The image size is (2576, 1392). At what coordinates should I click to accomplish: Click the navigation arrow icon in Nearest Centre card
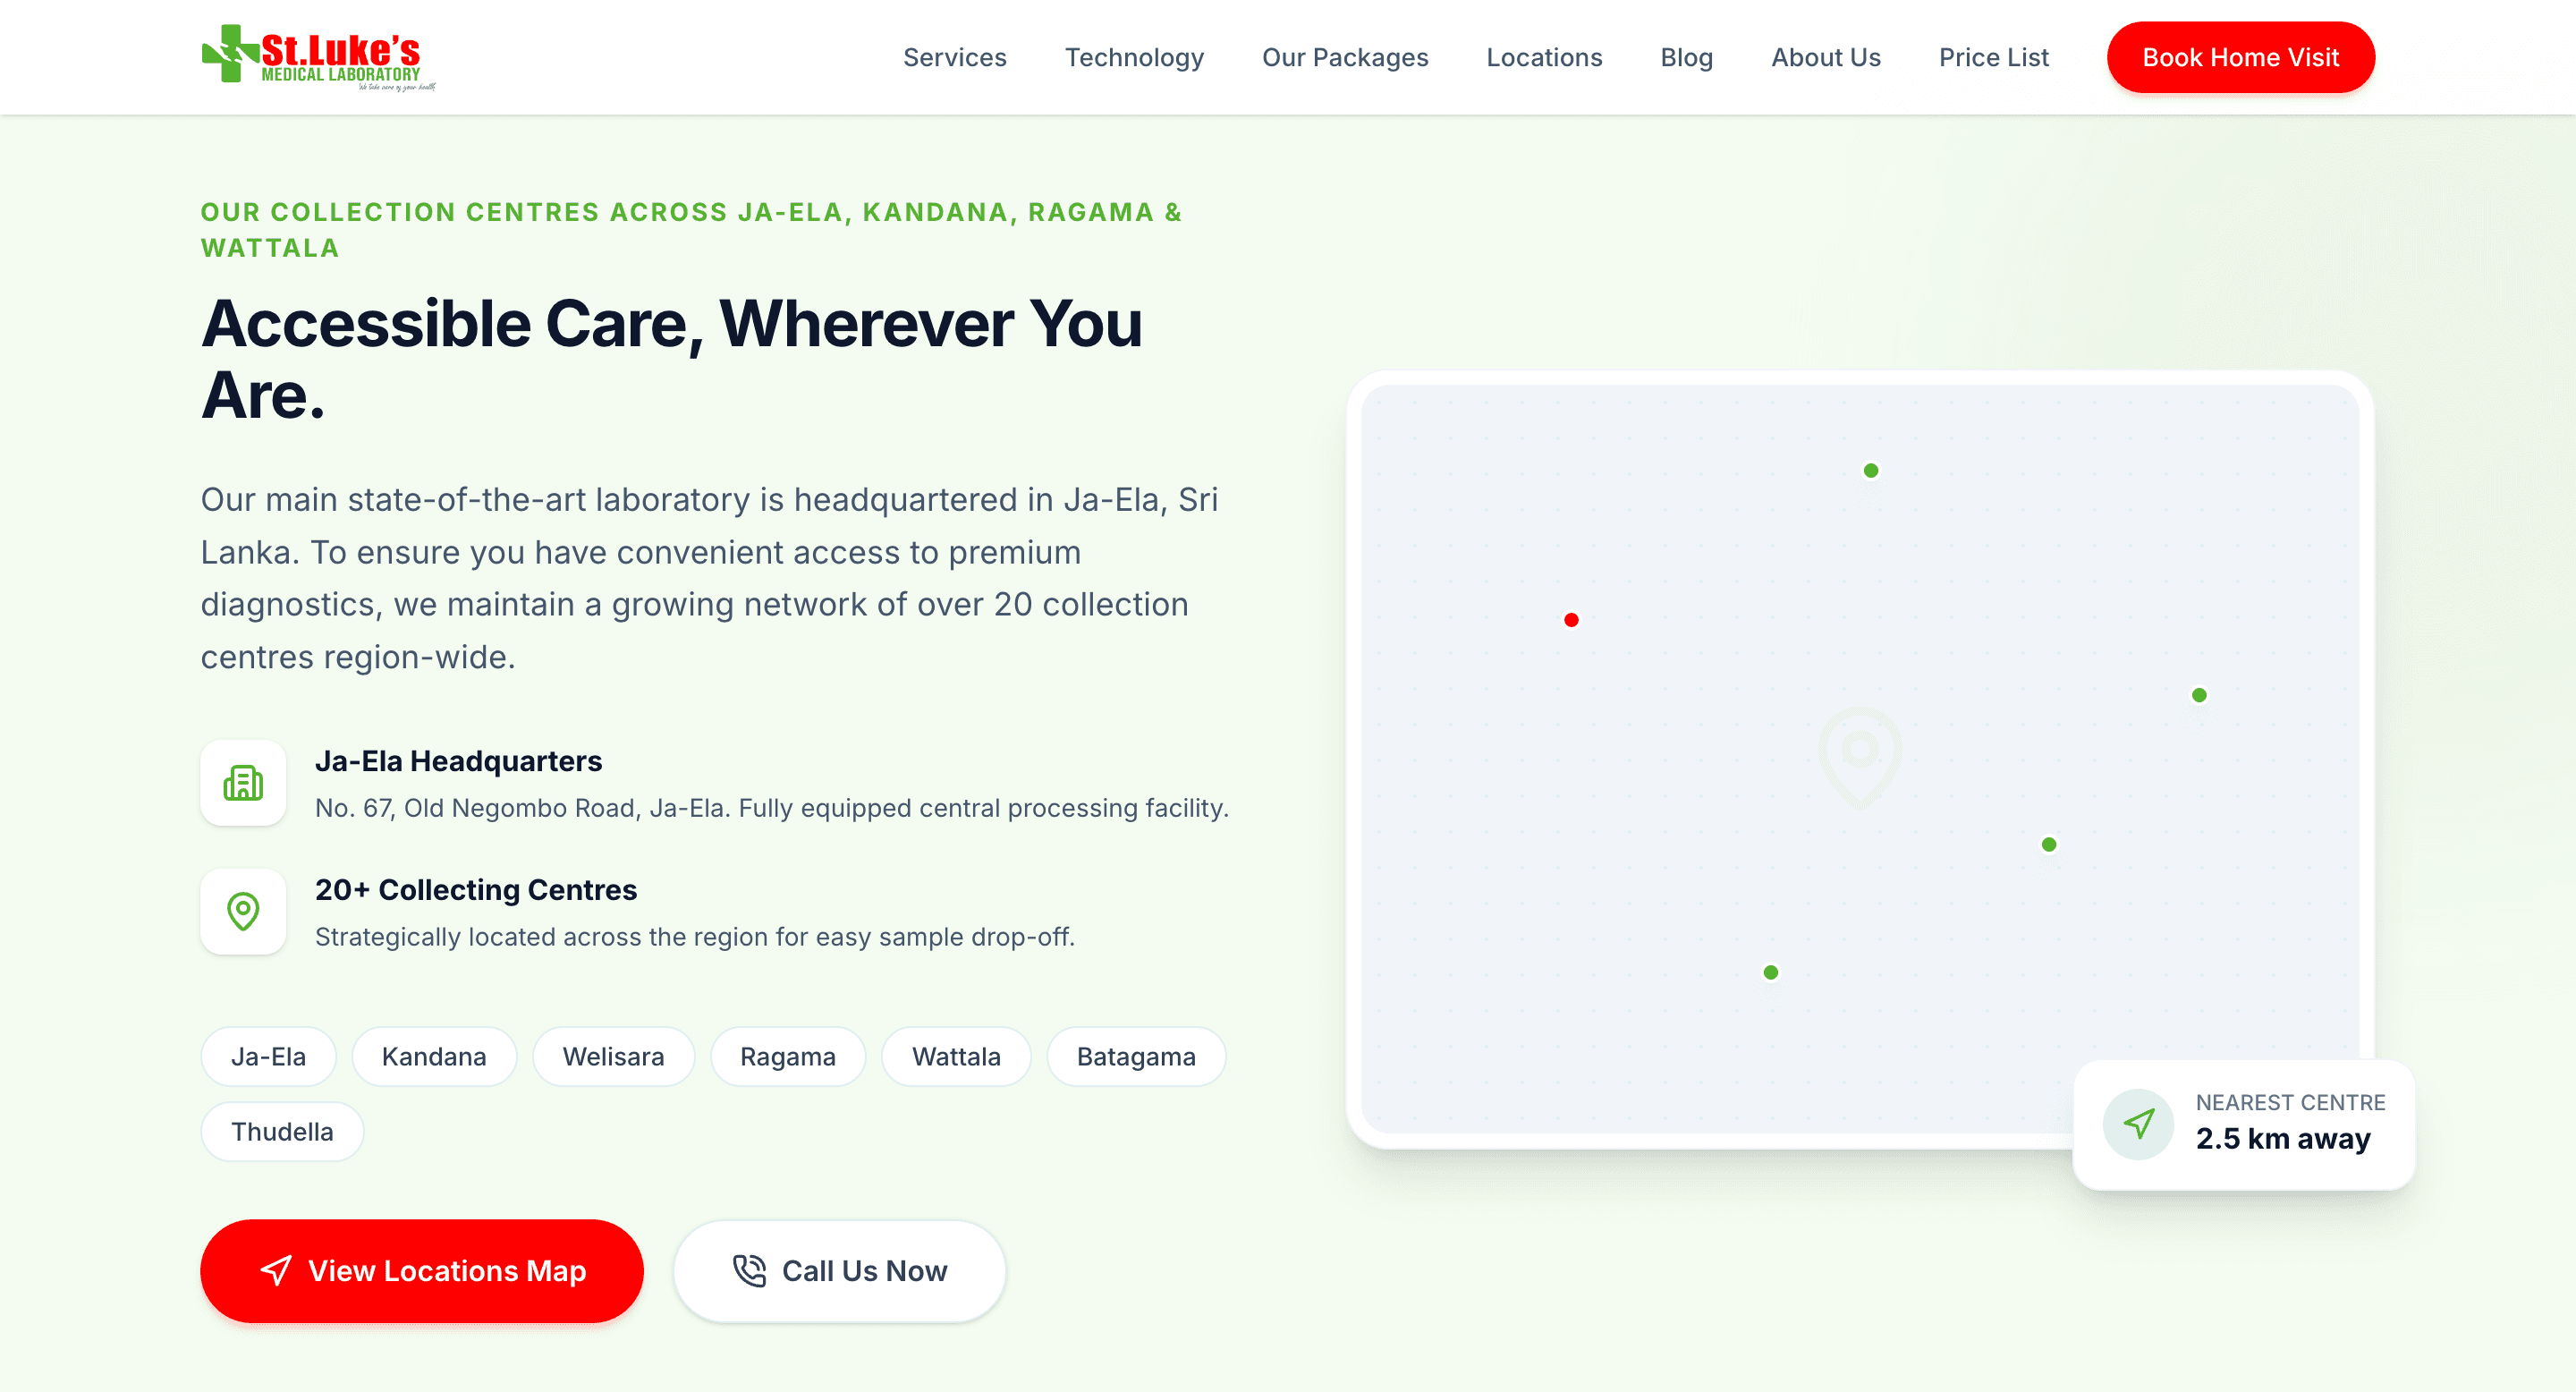[x=2138, y=1124]
